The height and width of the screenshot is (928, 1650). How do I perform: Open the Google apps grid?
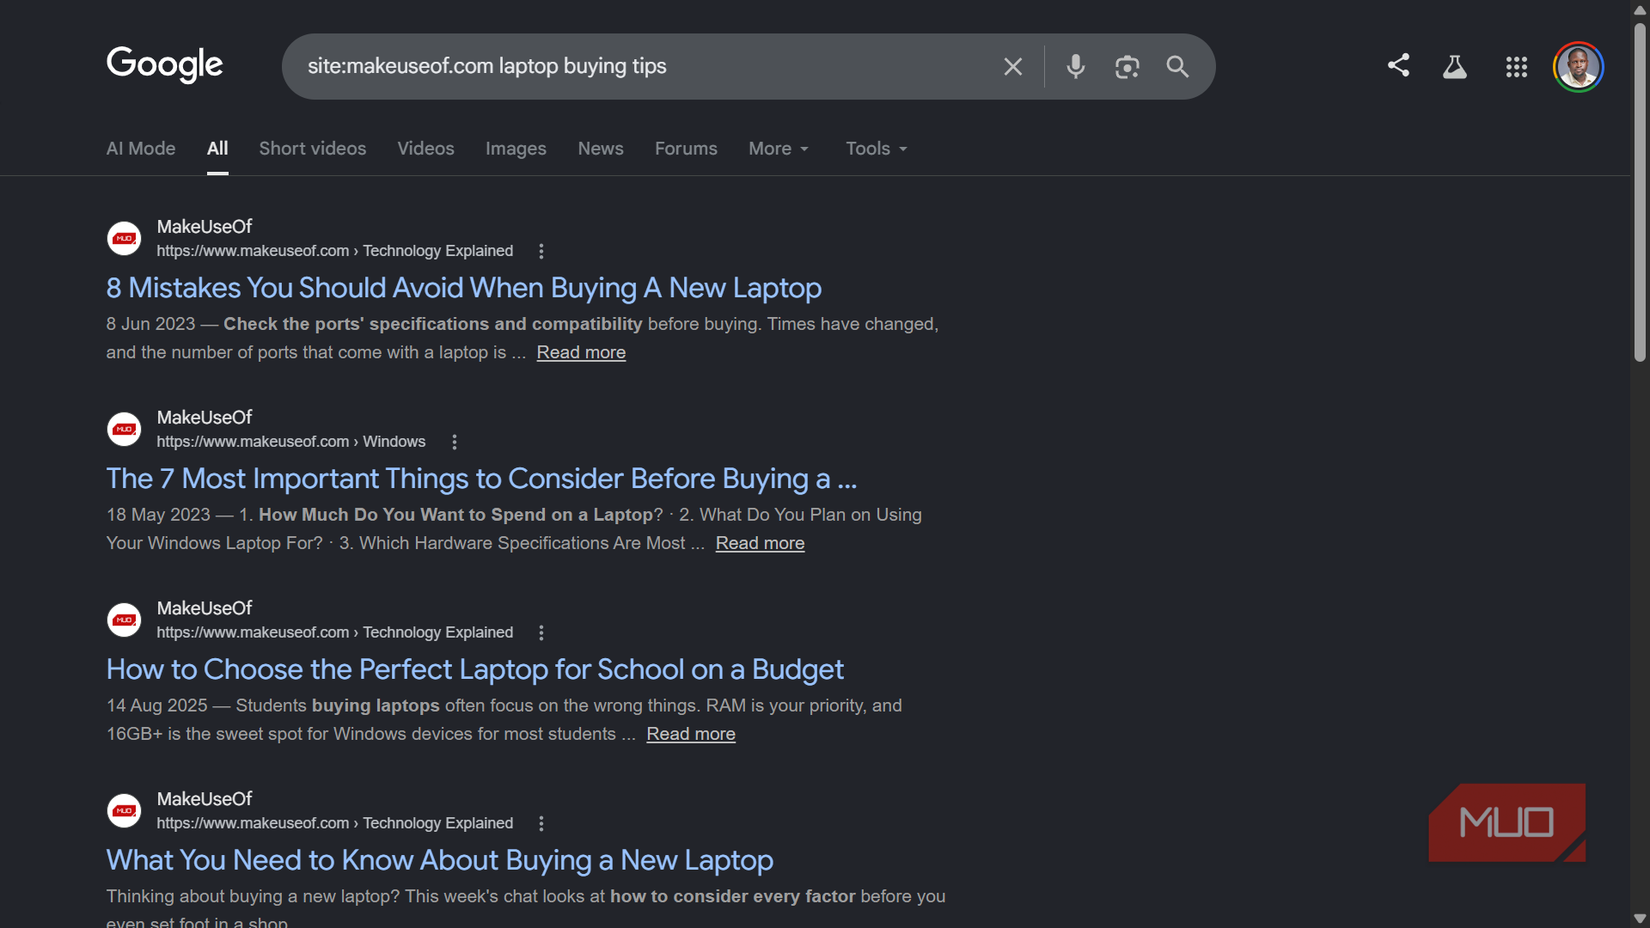pyautogui.click(x=1516, y=67)
